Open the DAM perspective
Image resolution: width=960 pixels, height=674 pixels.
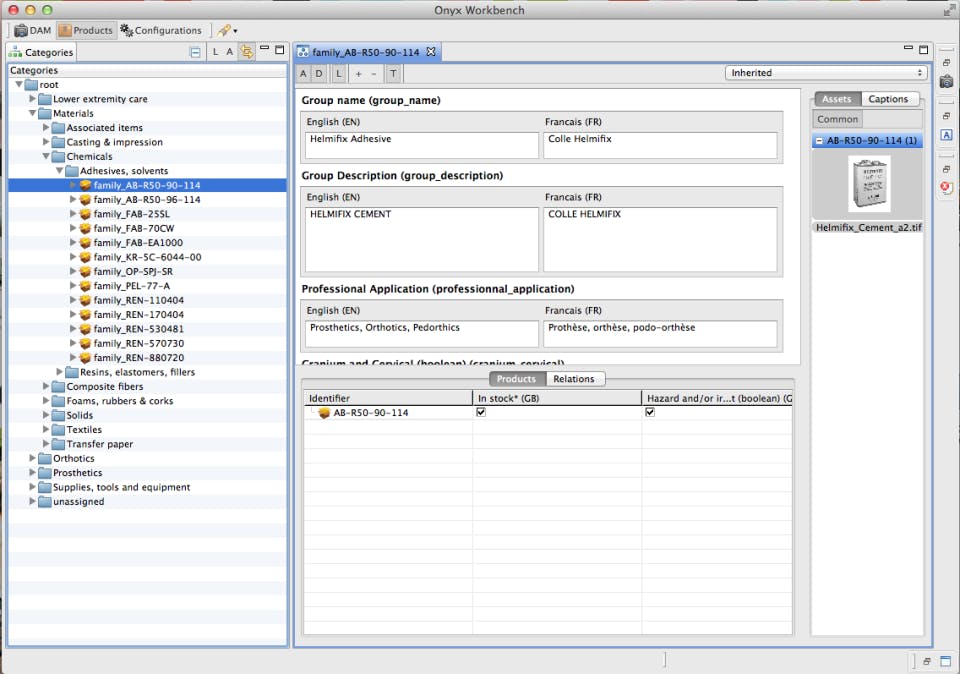coord(32,30)
